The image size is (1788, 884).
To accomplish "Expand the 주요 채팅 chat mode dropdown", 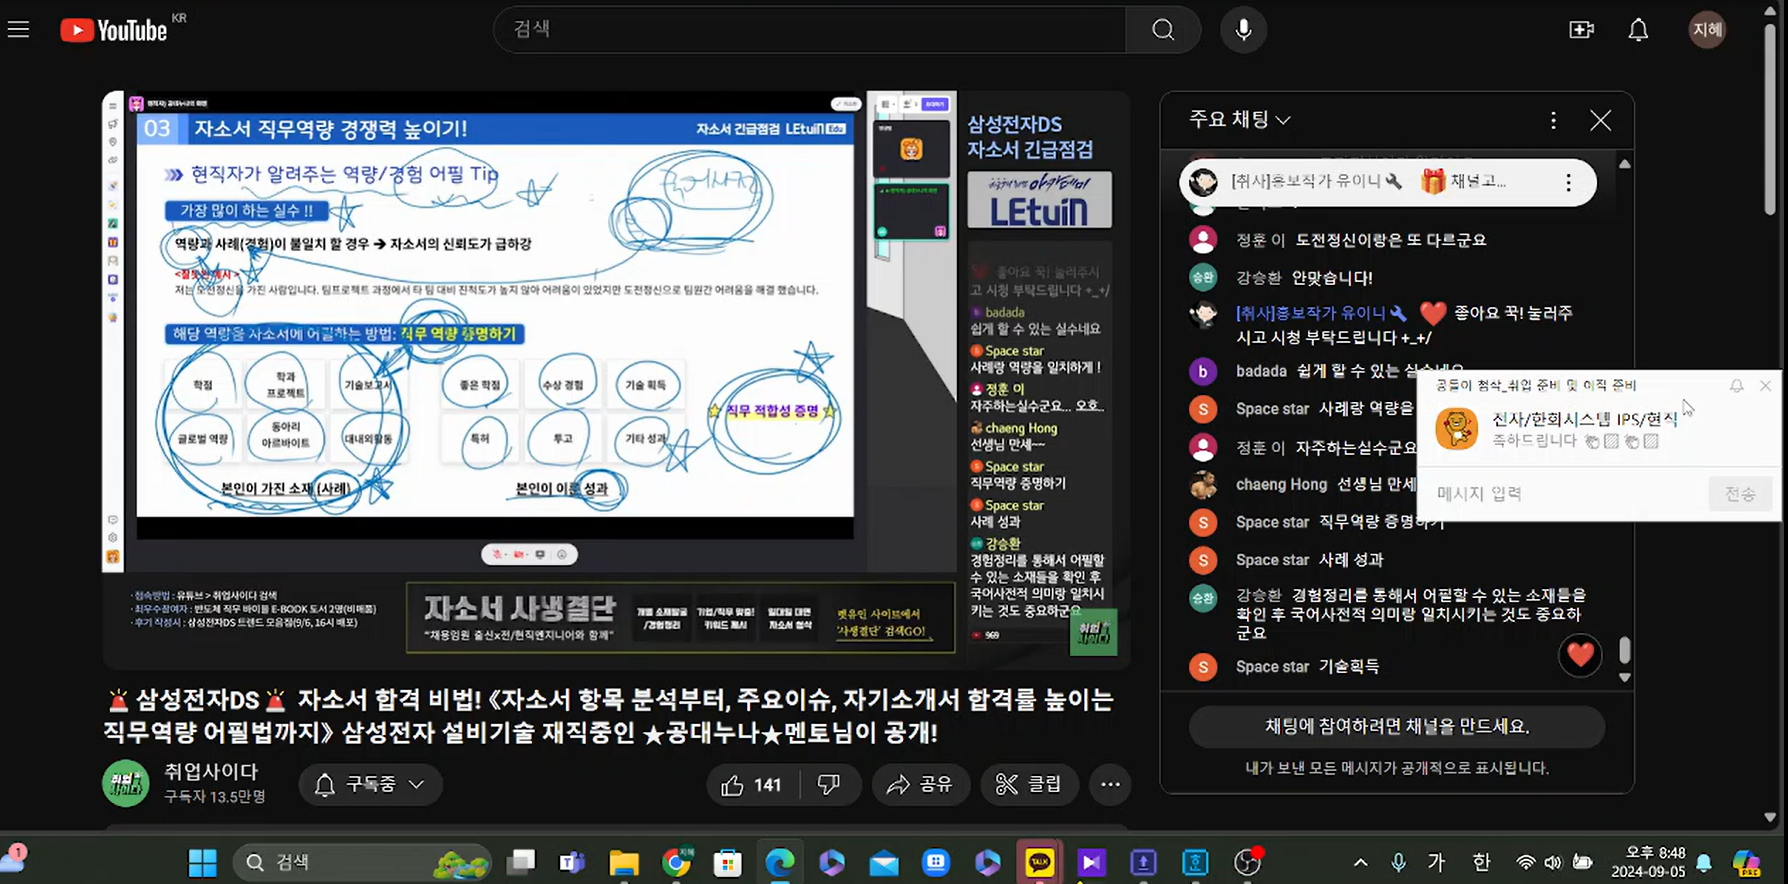I will (x=1239, y=119).
